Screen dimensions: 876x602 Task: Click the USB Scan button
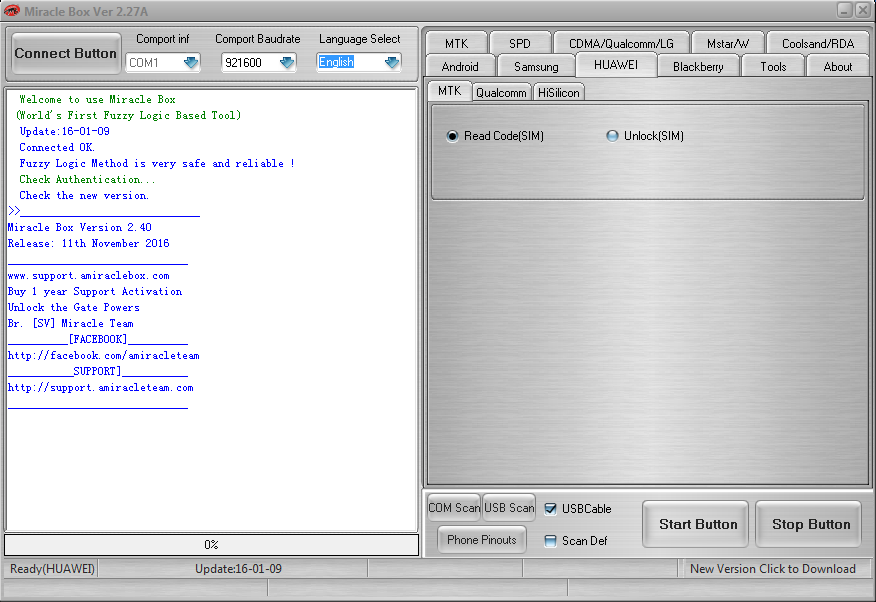point(509,508)
